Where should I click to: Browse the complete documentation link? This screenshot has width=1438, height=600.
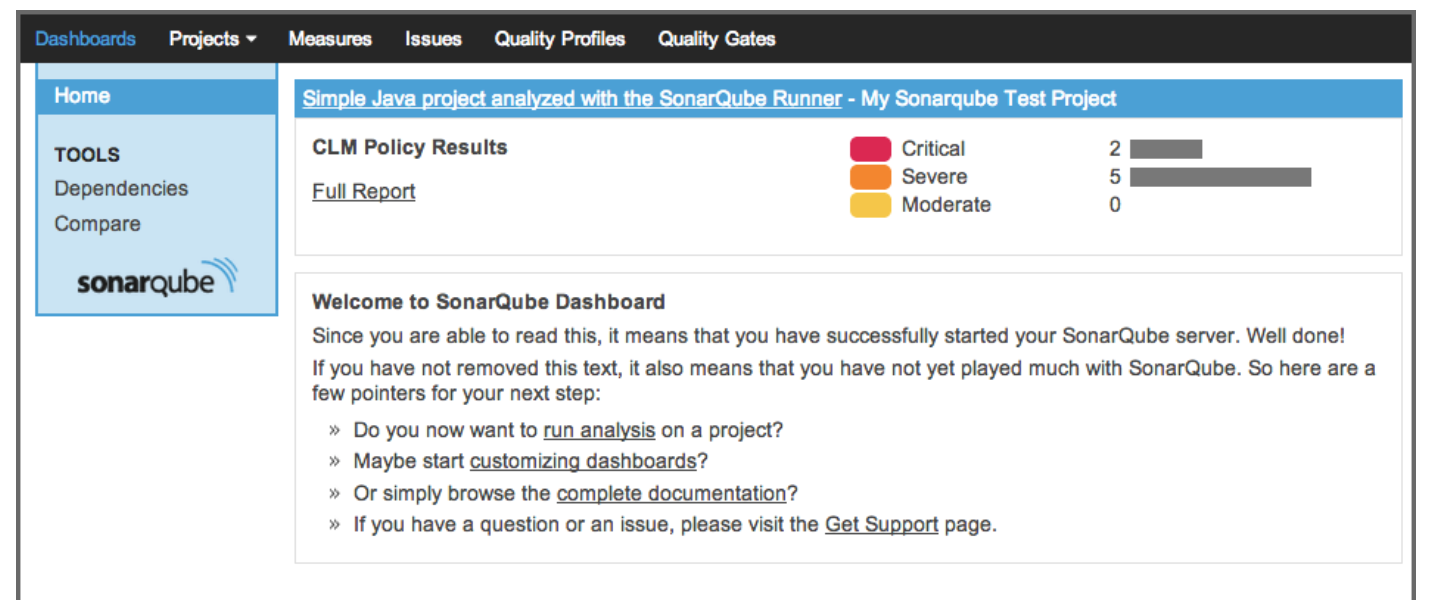click(671, 494)
